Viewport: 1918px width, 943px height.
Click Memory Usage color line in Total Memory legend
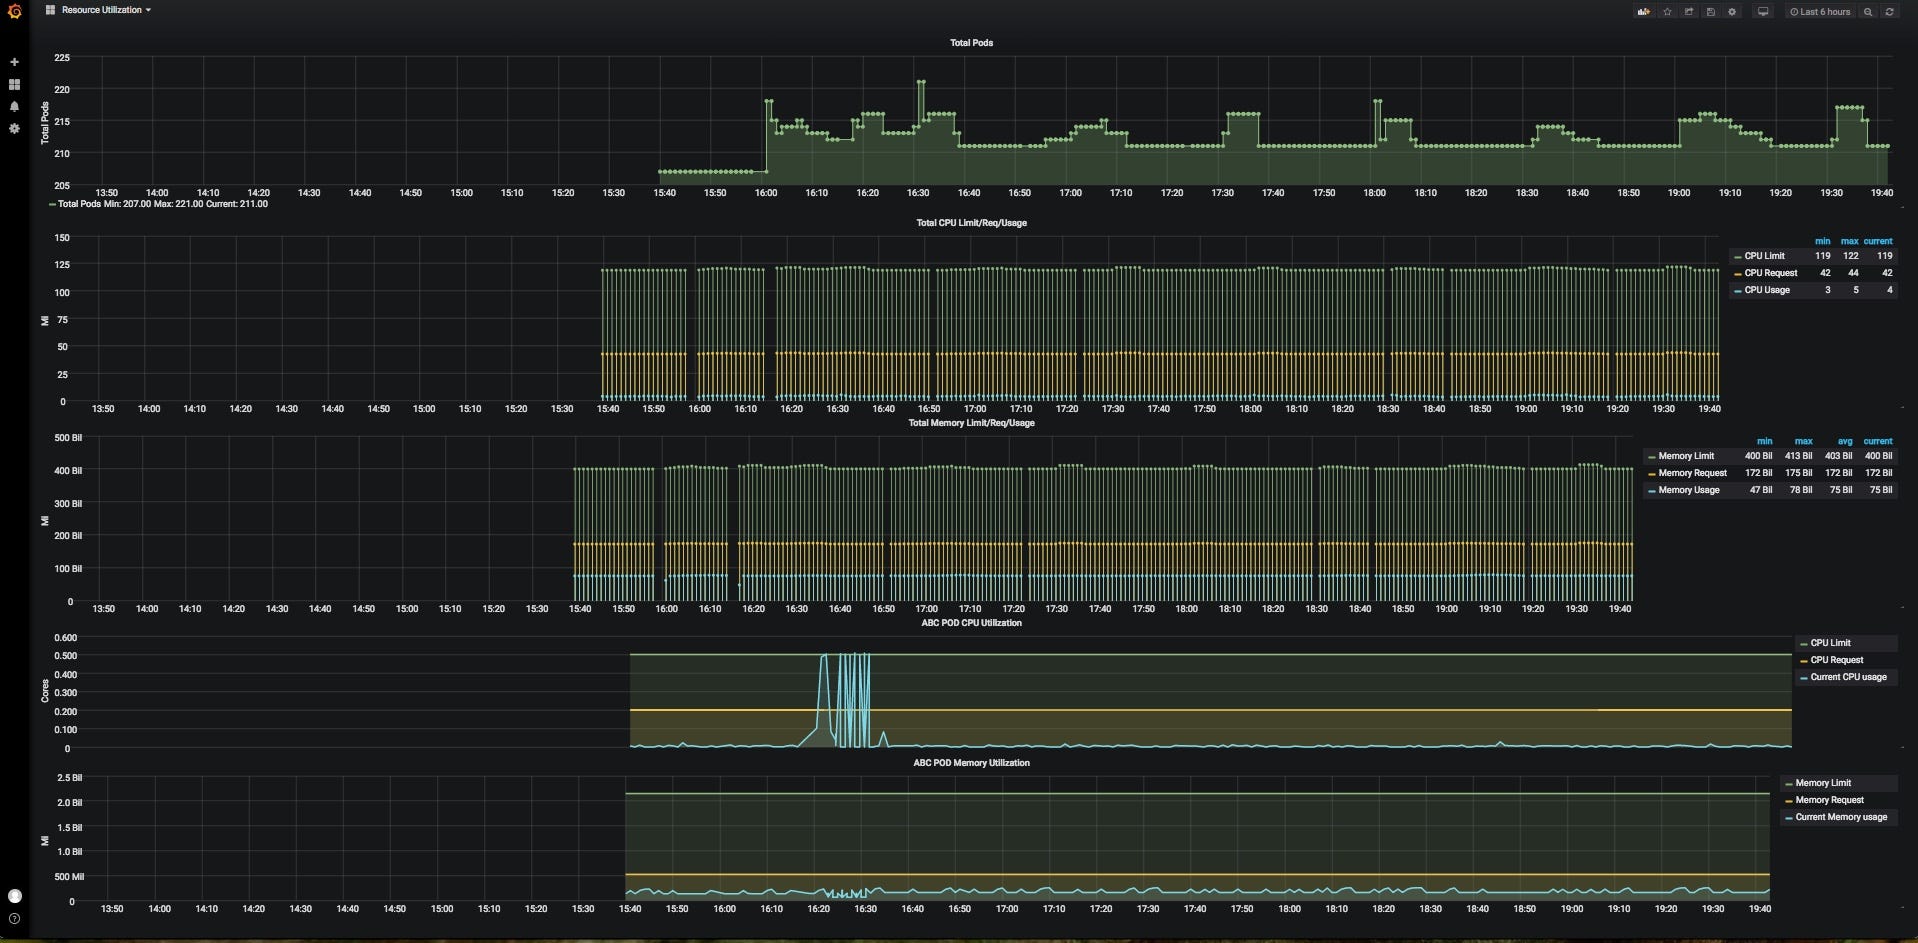tap(1652, 491)
